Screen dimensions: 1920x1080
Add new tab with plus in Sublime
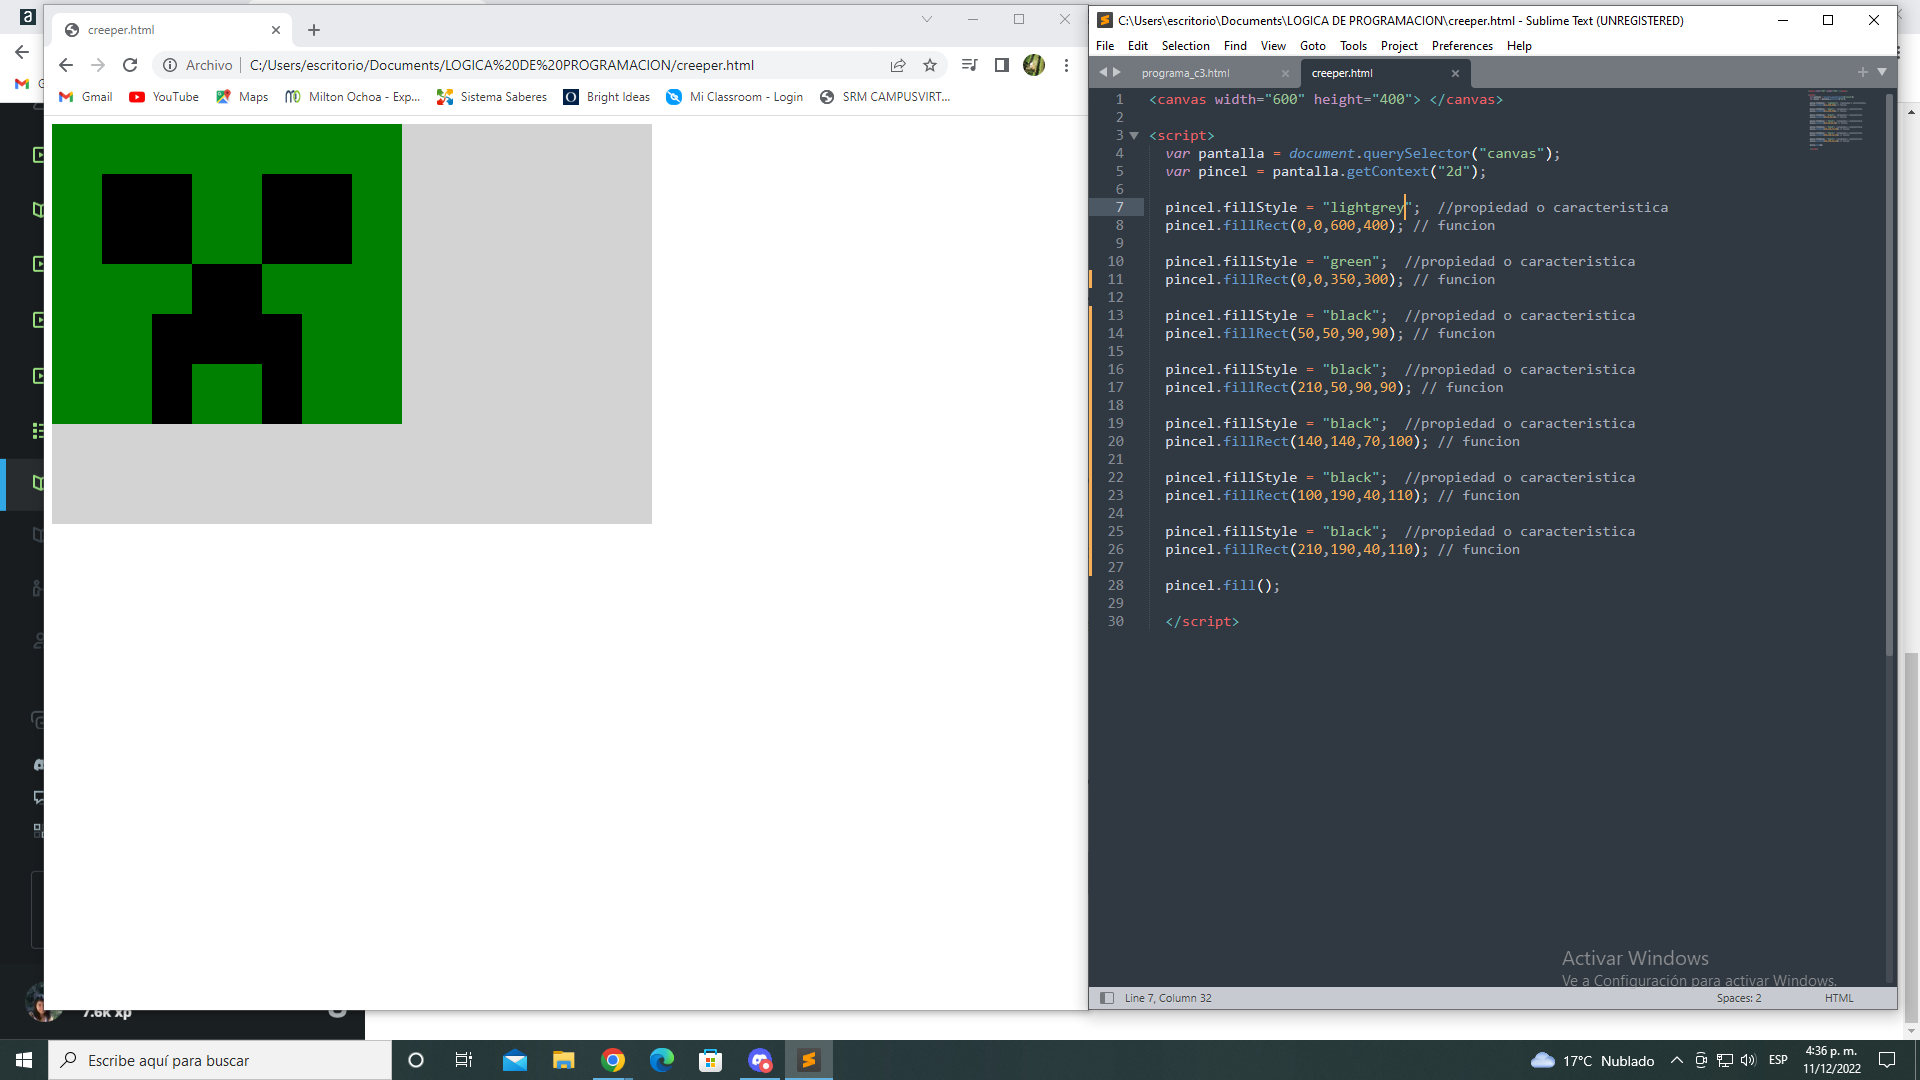(1862, 72)
